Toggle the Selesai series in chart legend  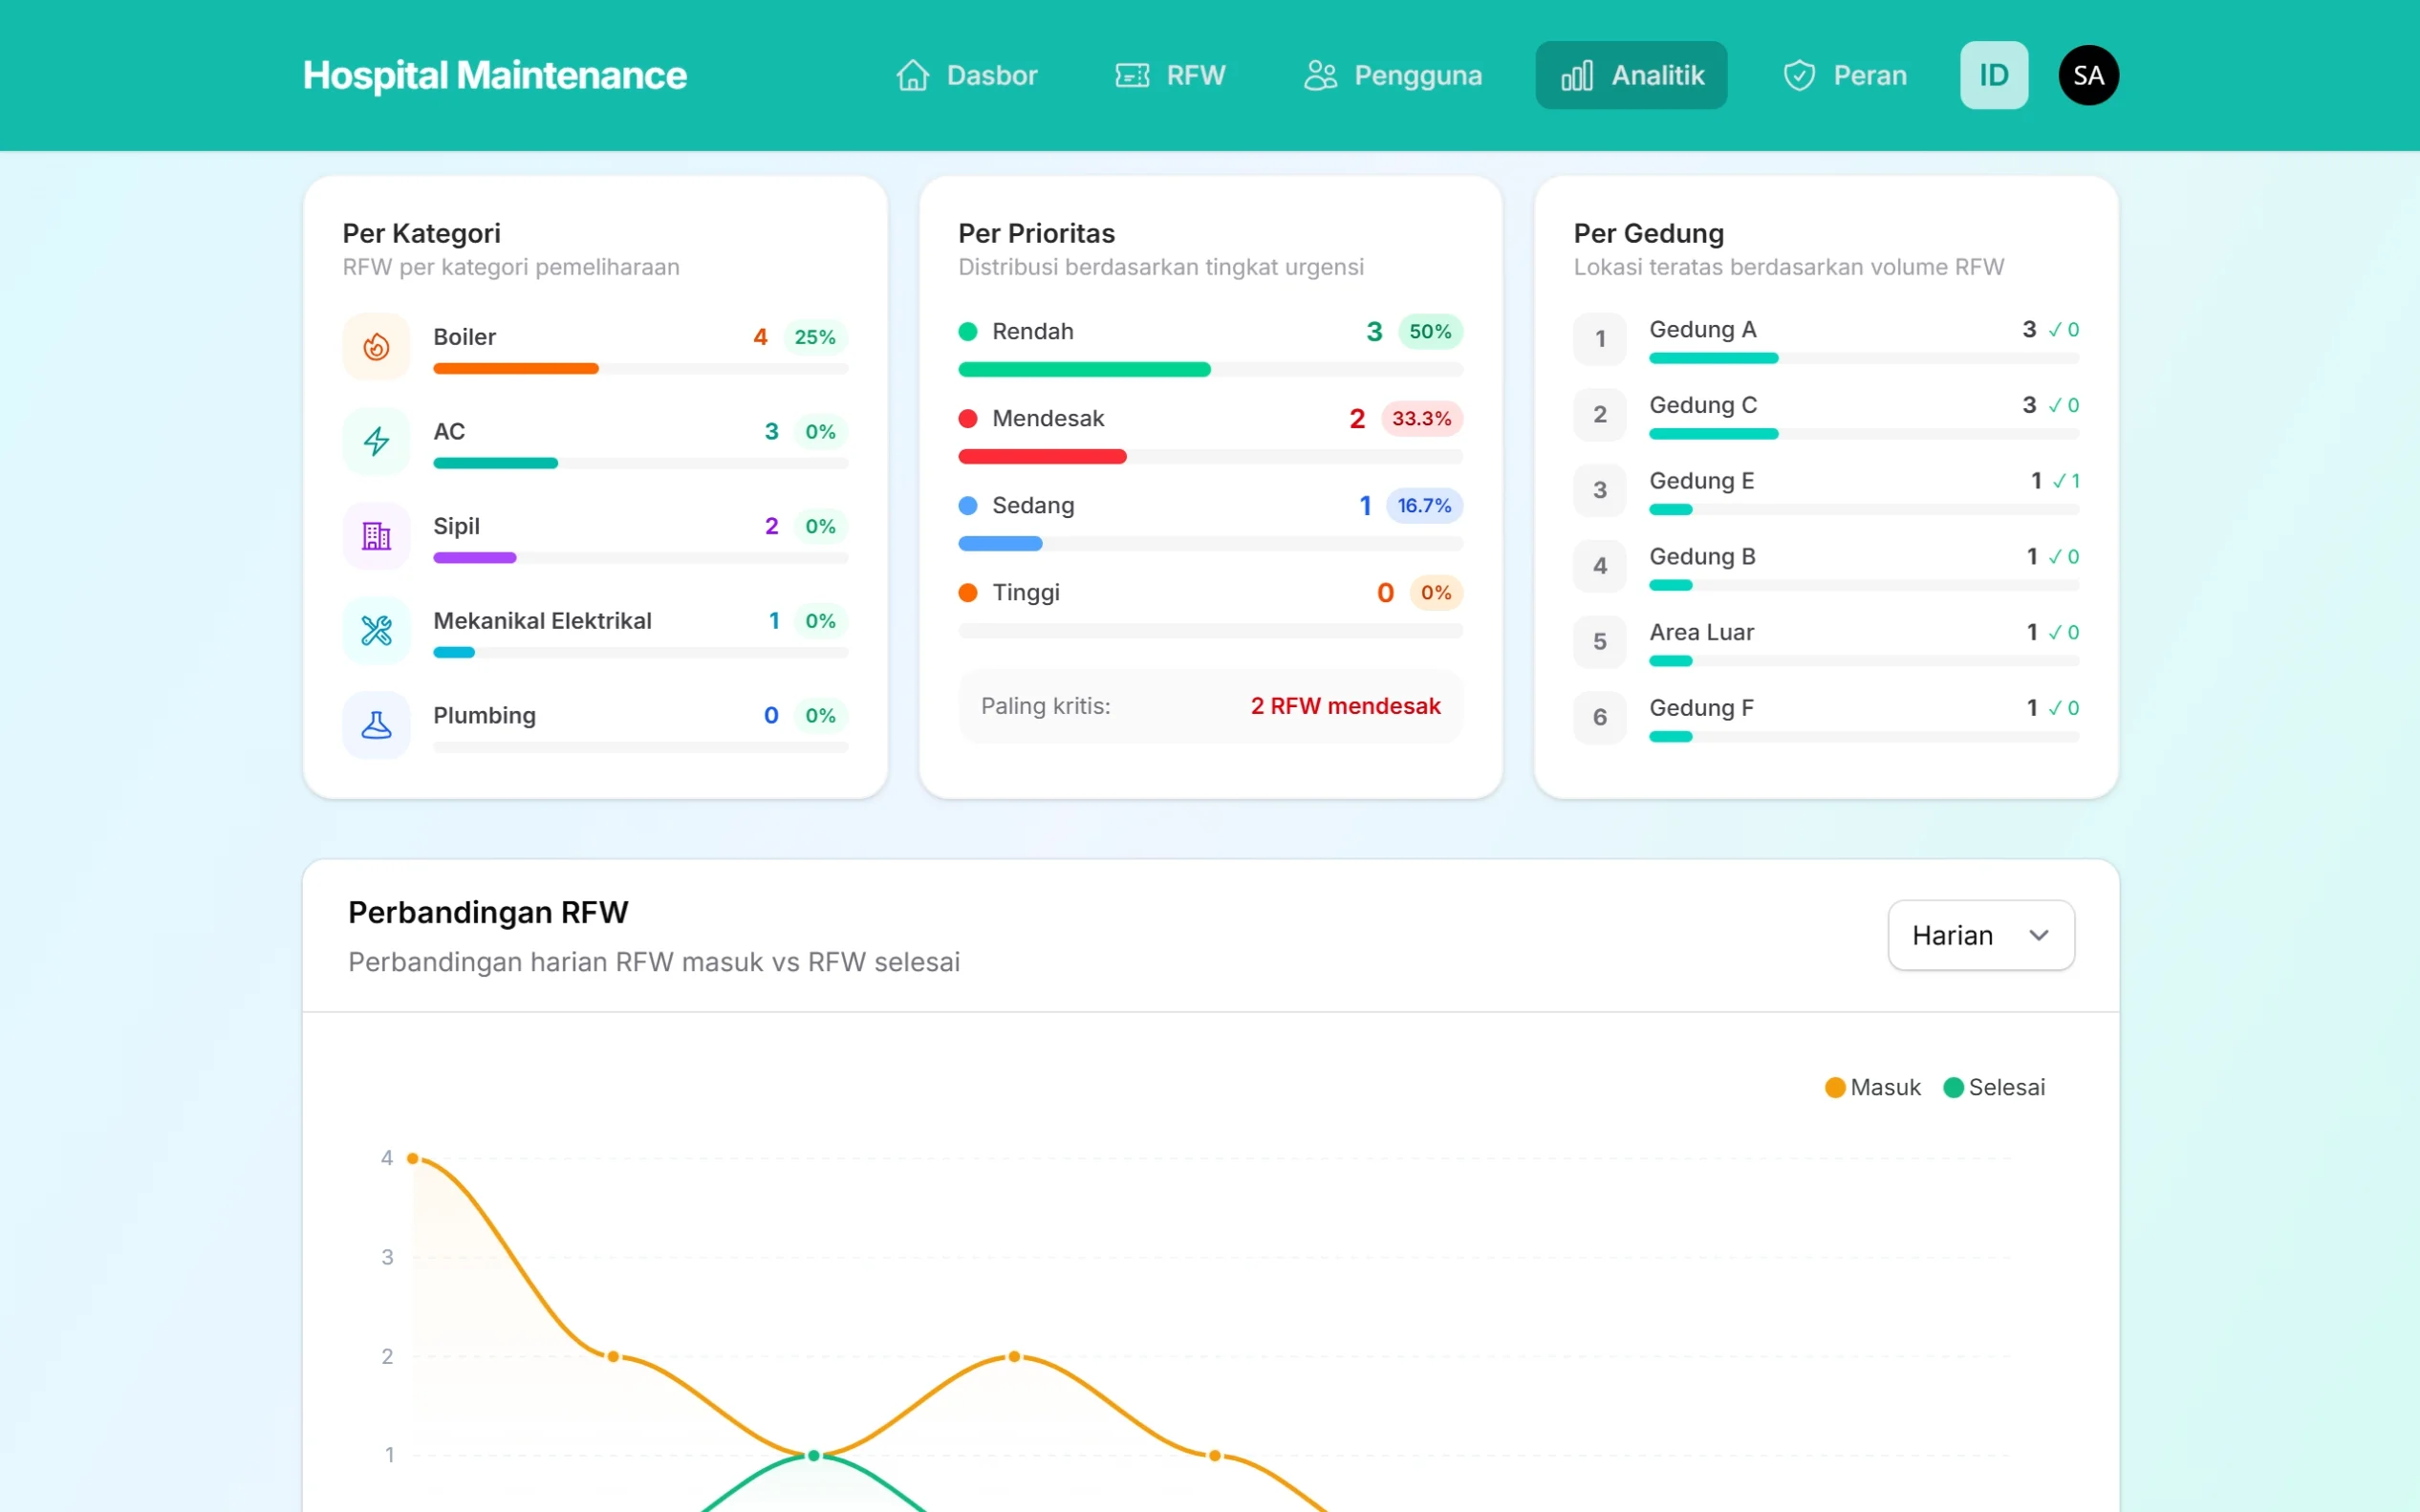pos(1994,1087)
